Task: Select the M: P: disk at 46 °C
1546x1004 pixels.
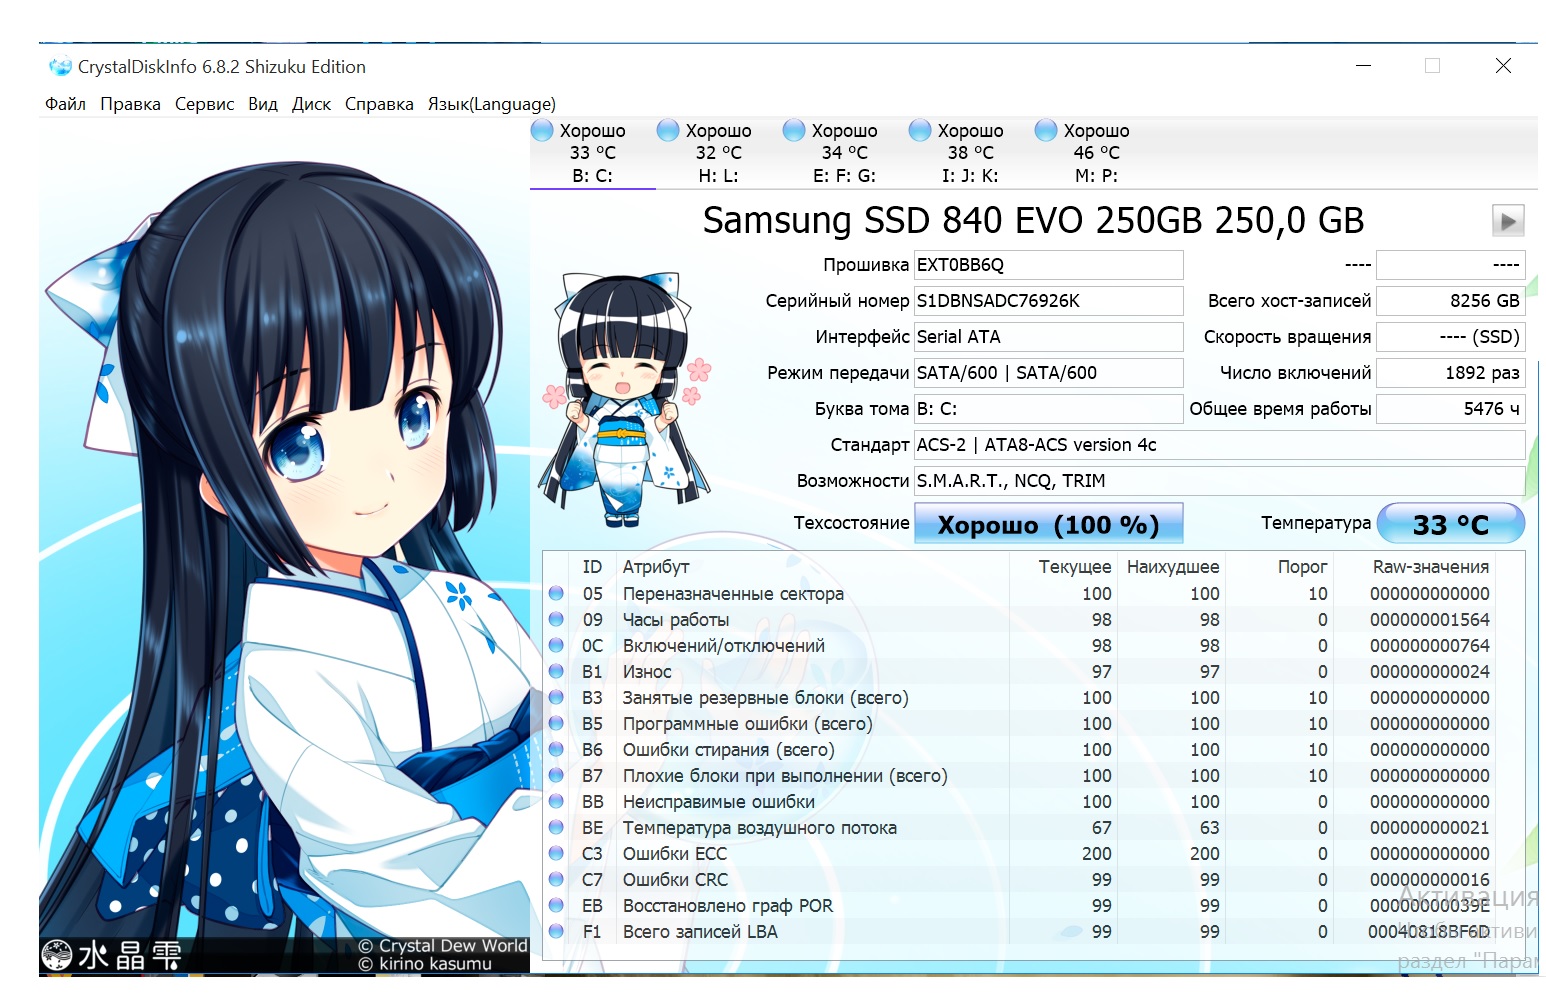Action: pos(1096,153)
